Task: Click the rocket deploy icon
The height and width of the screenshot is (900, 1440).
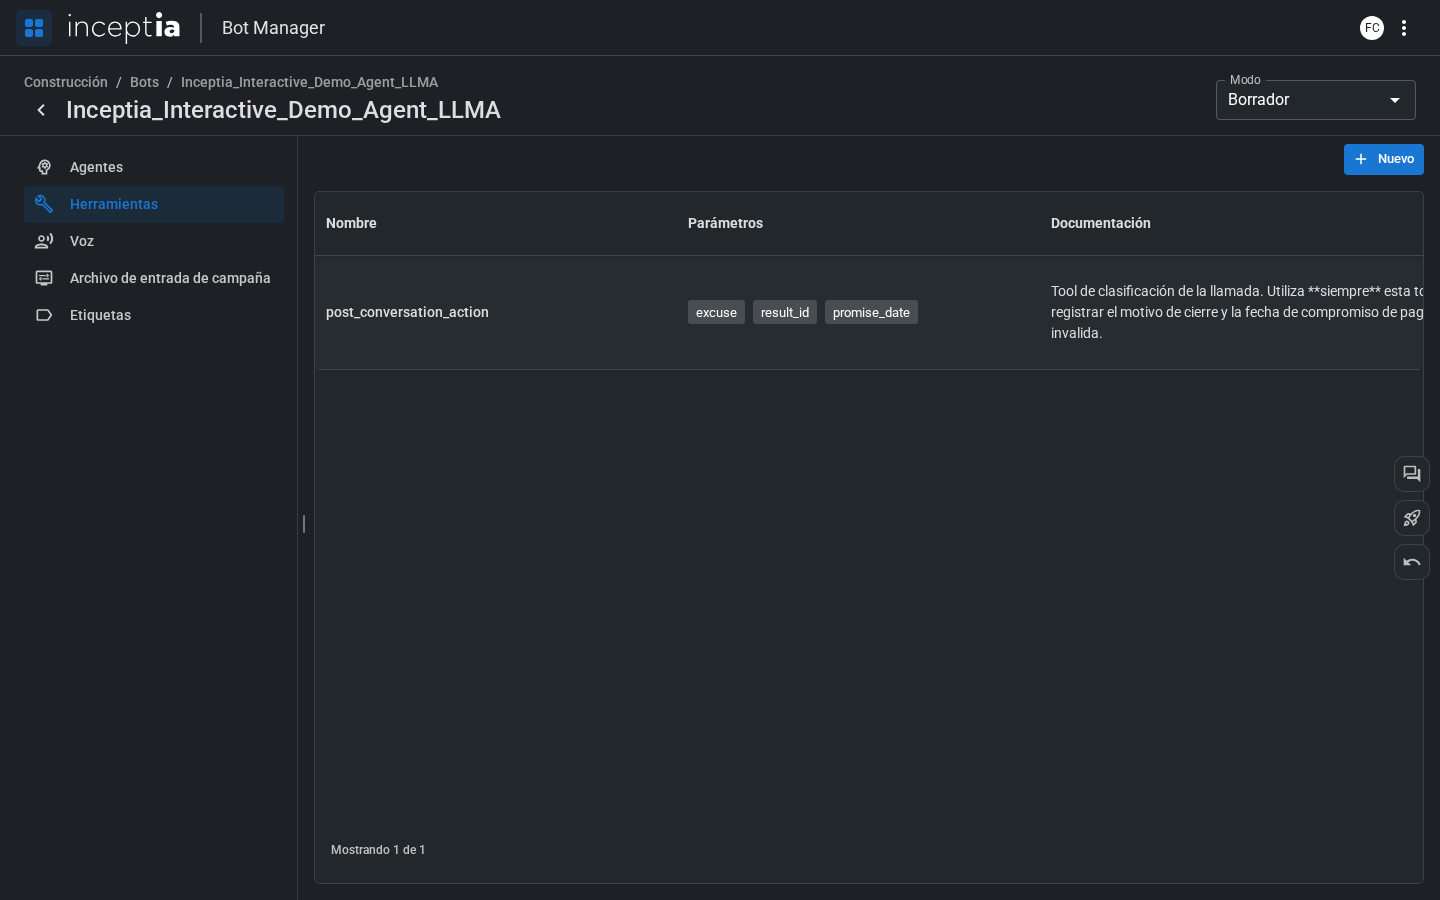Action: [x=1412, y=518]
